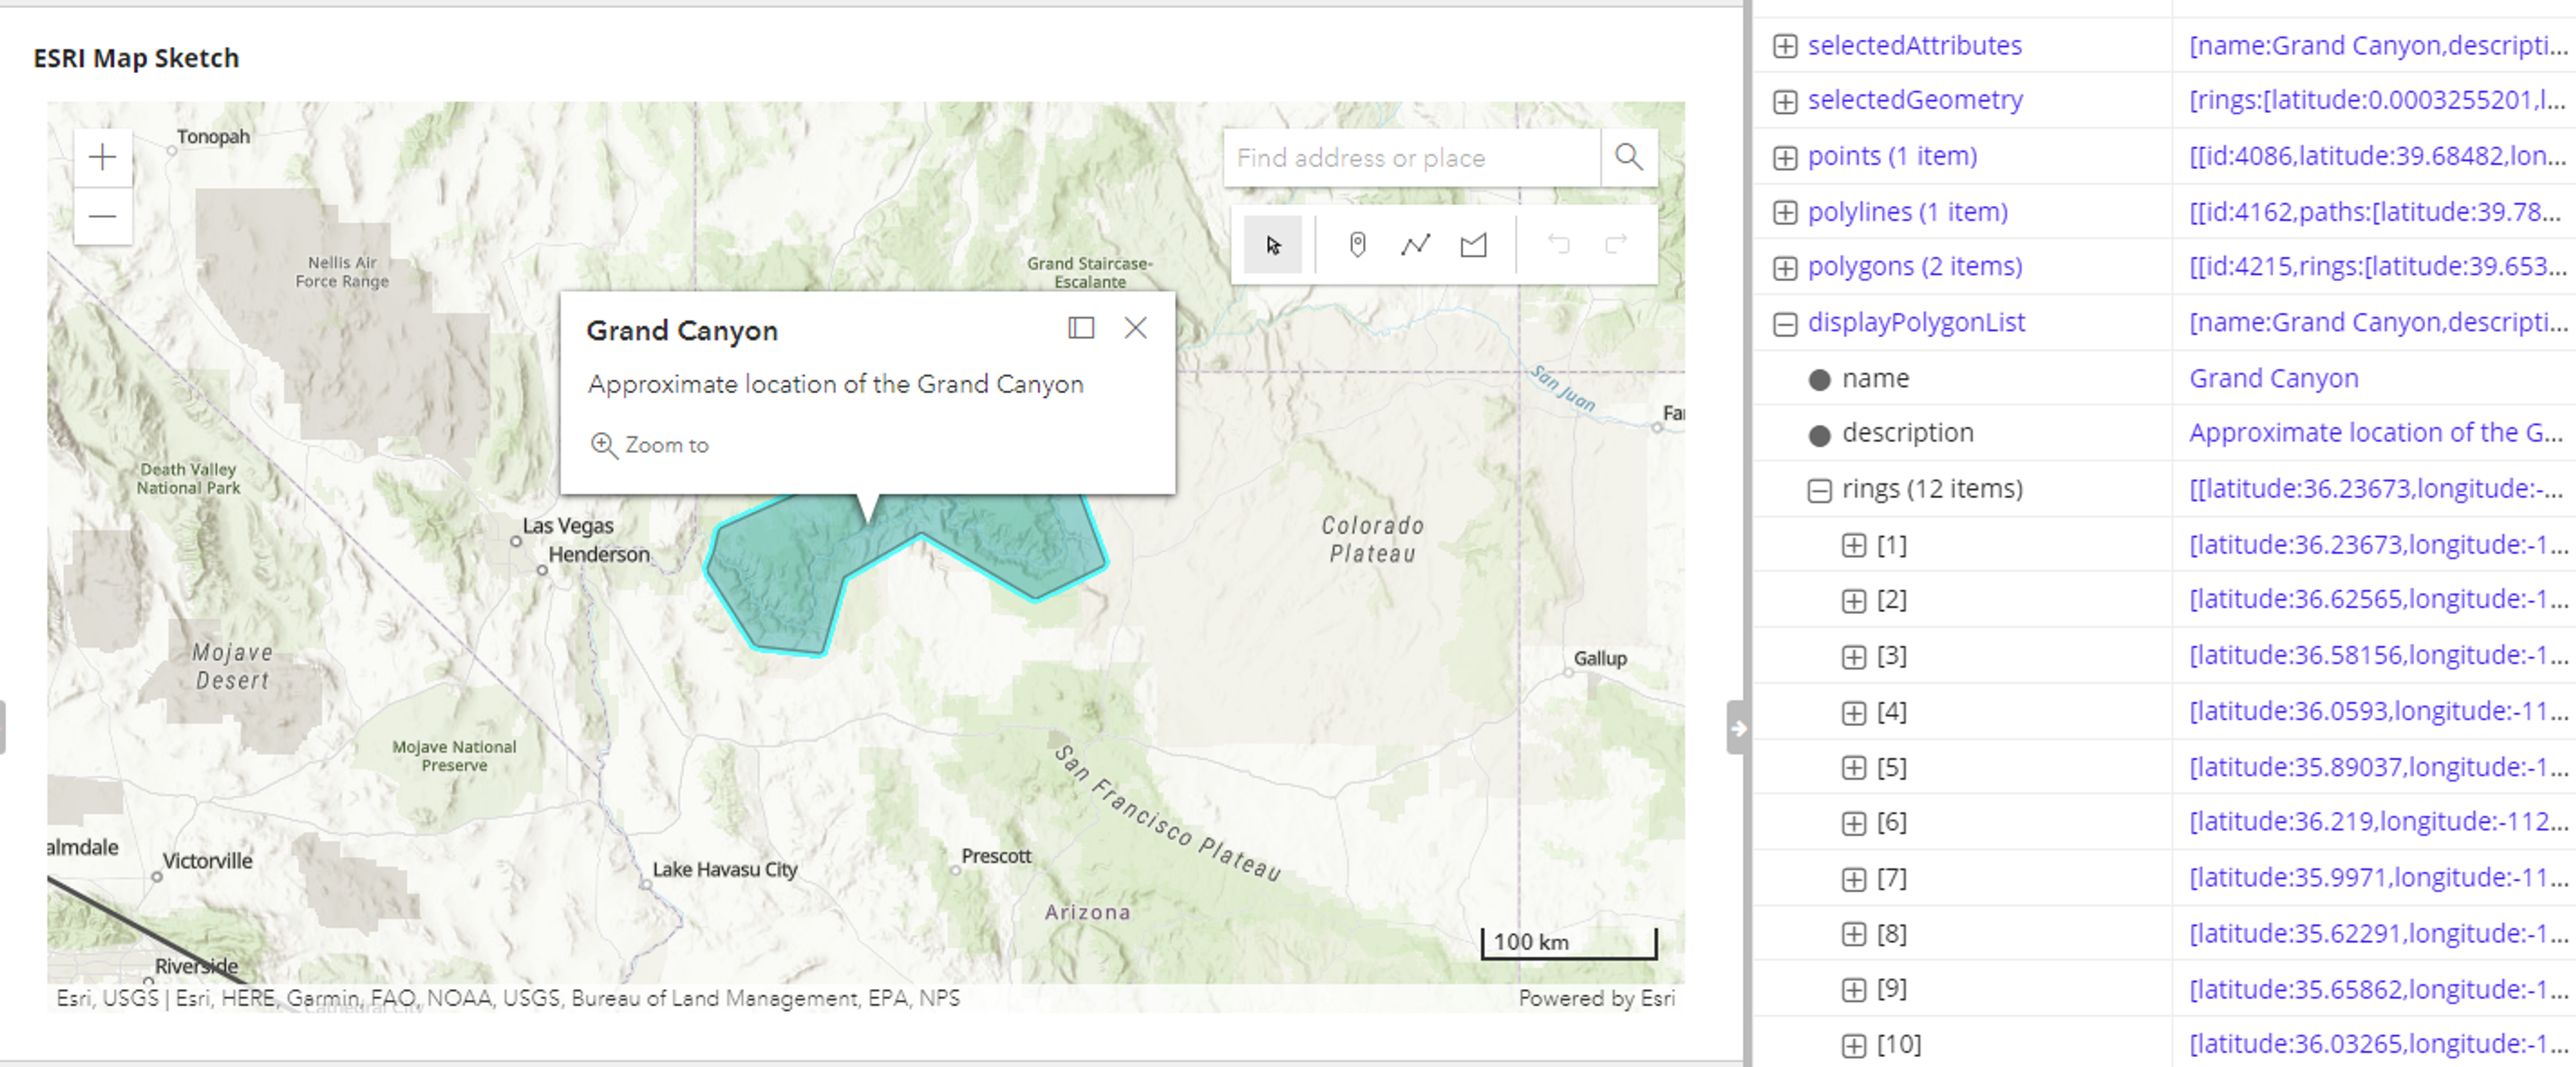Select the draw polygon tool

1473,245
